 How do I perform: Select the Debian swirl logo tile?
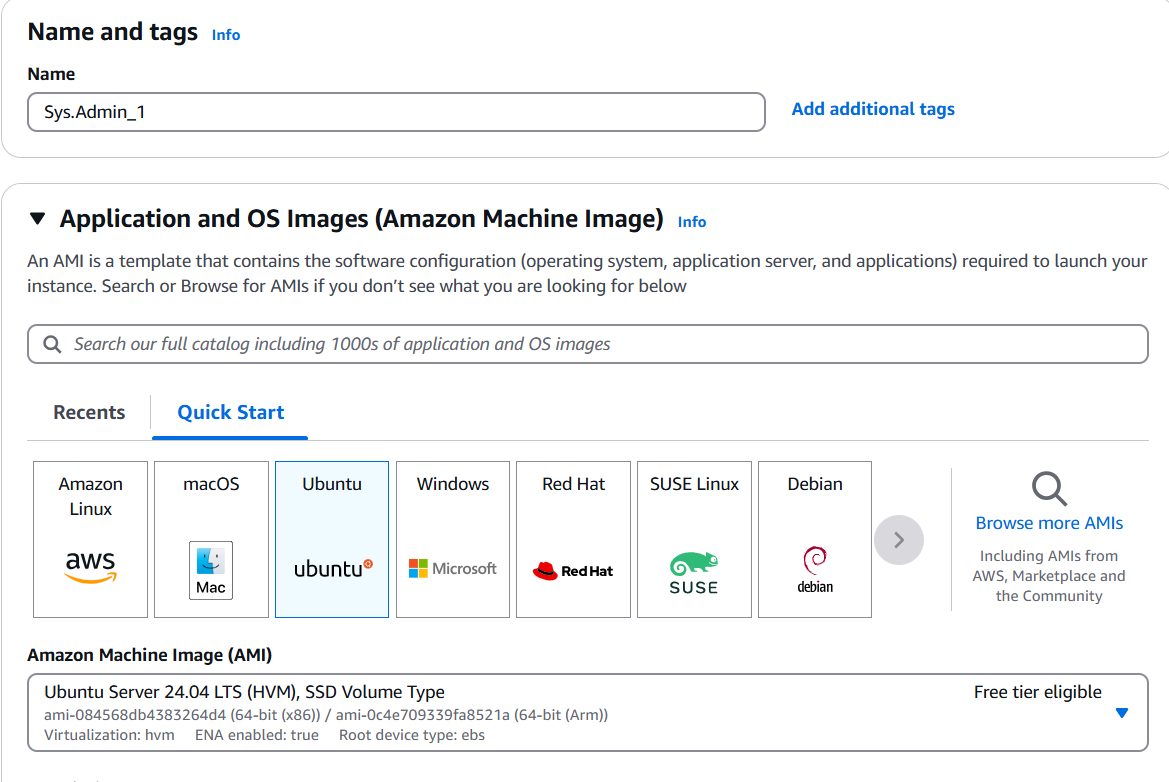(x=815, y=539)
